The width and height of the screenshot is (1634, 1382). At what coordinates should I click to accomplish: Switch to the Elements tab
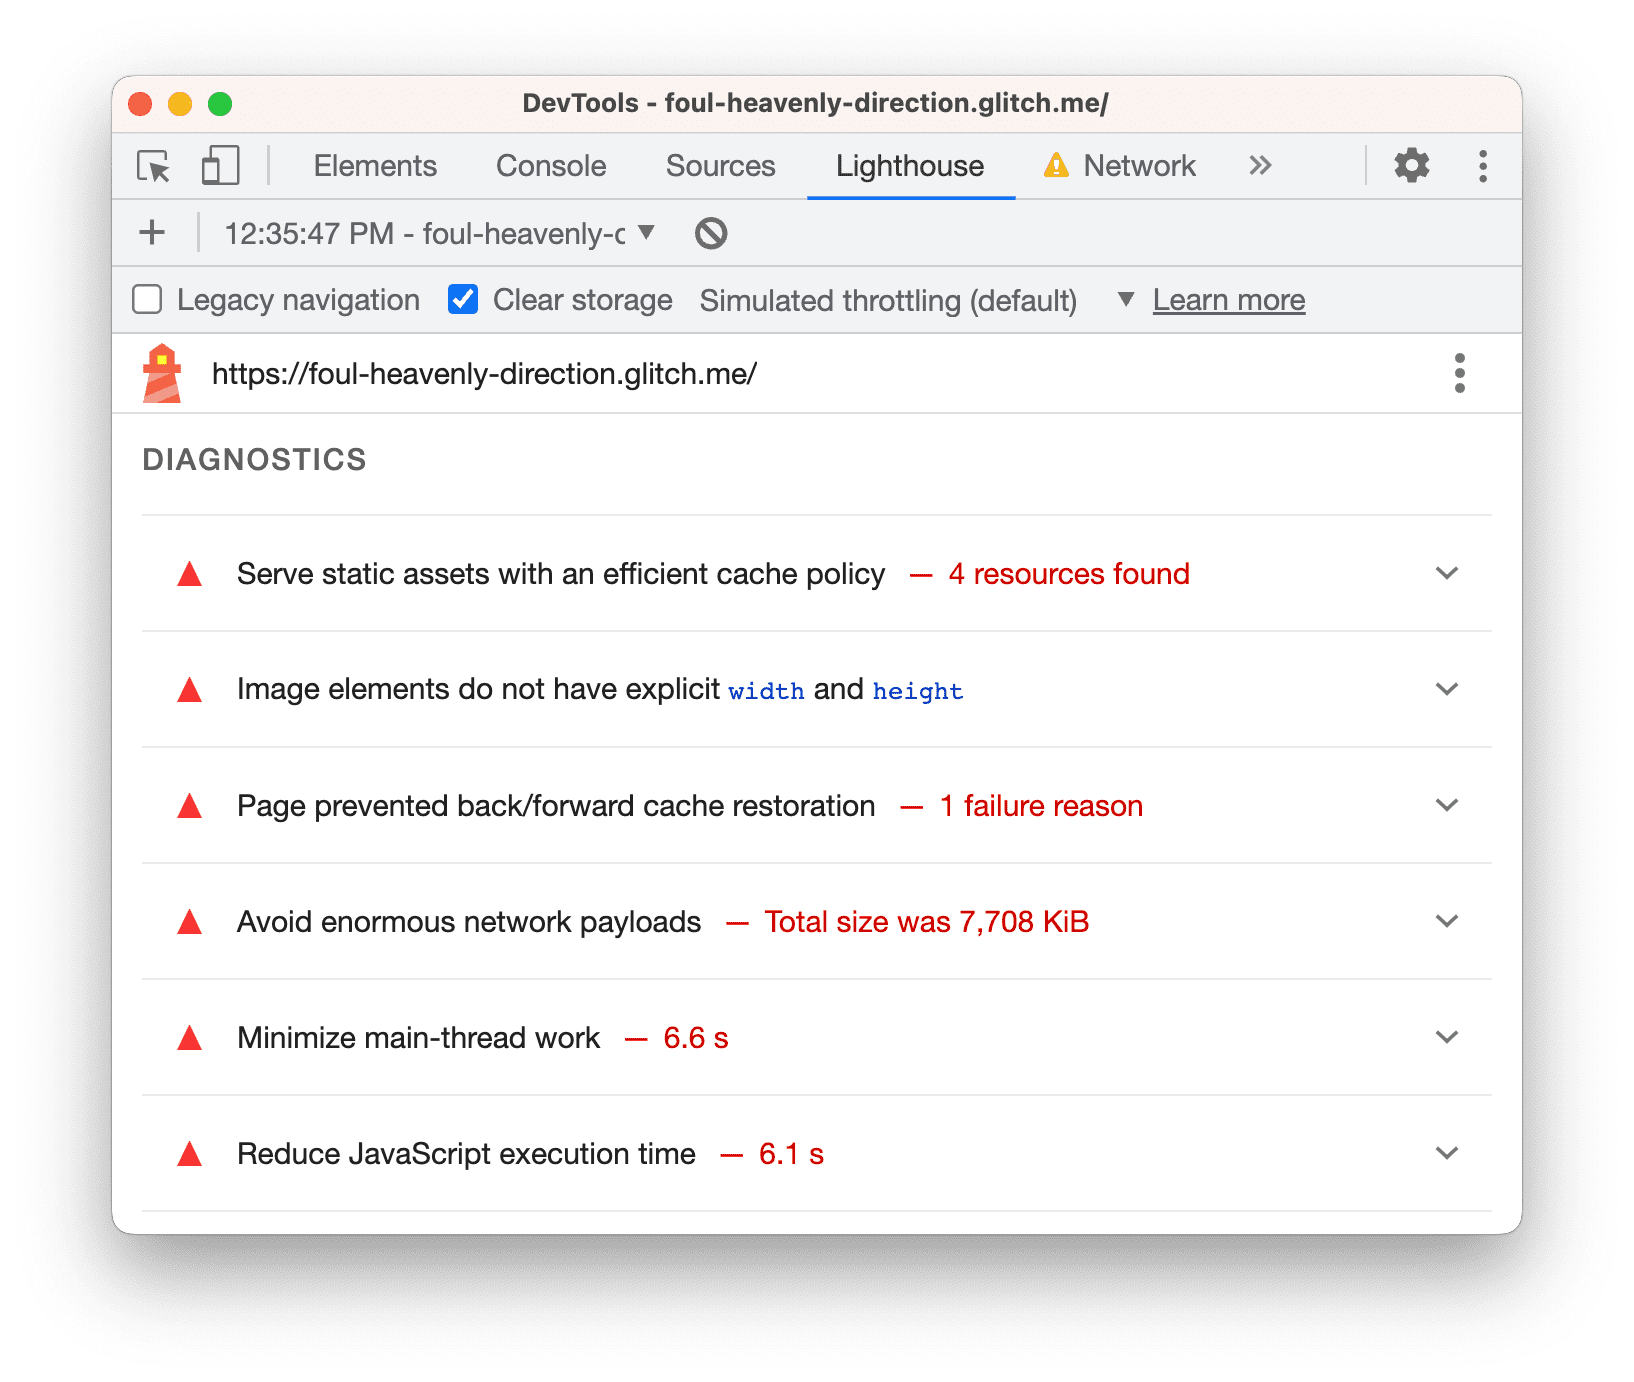coord(375,166)
